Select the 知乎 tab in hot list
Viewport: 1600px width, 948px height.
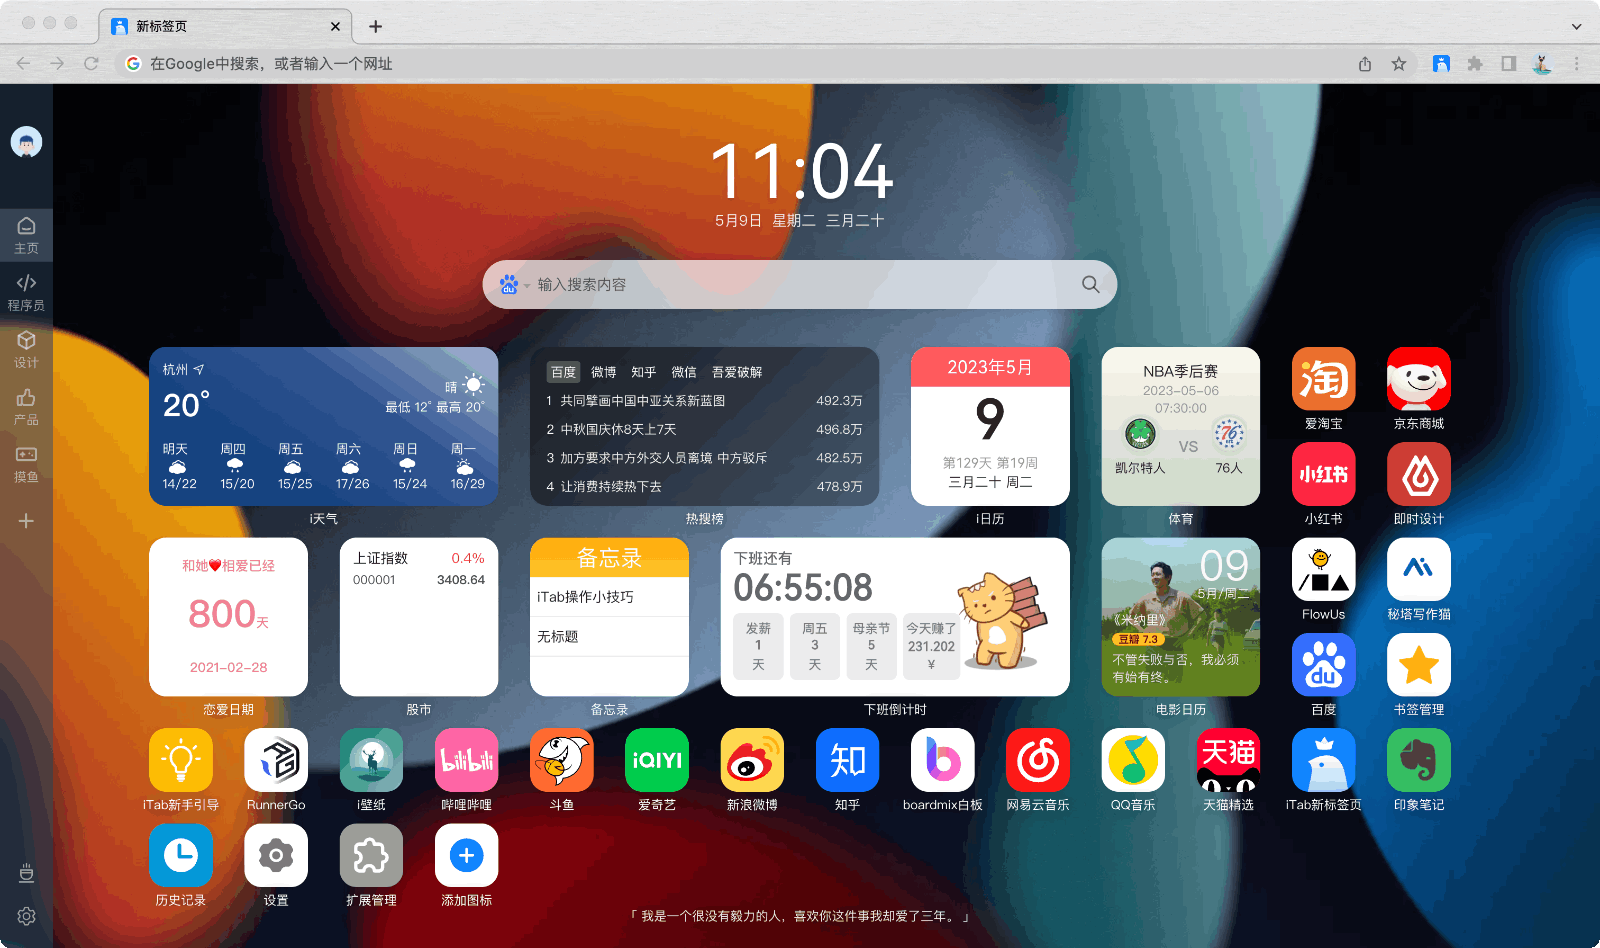coord(644,372)
